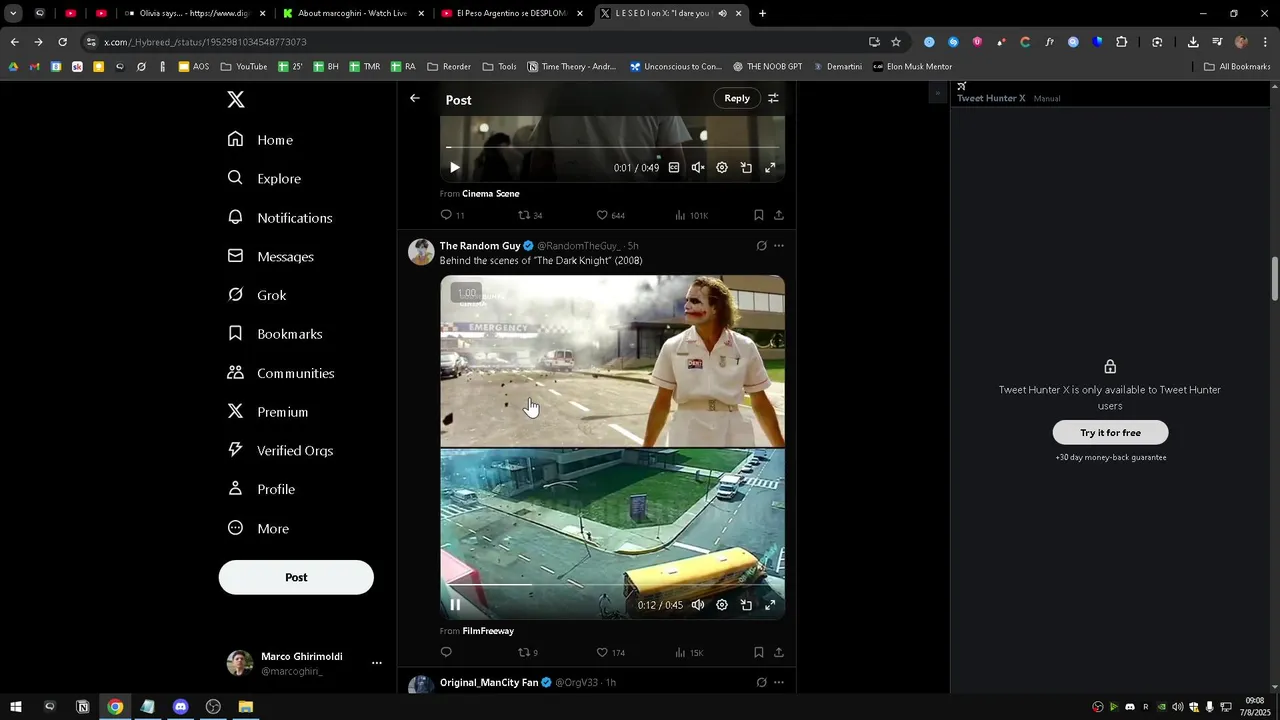This screenshot has height=720, width=1280.
Task: Expand the More menu in sidebar
Action: point(258,528)
